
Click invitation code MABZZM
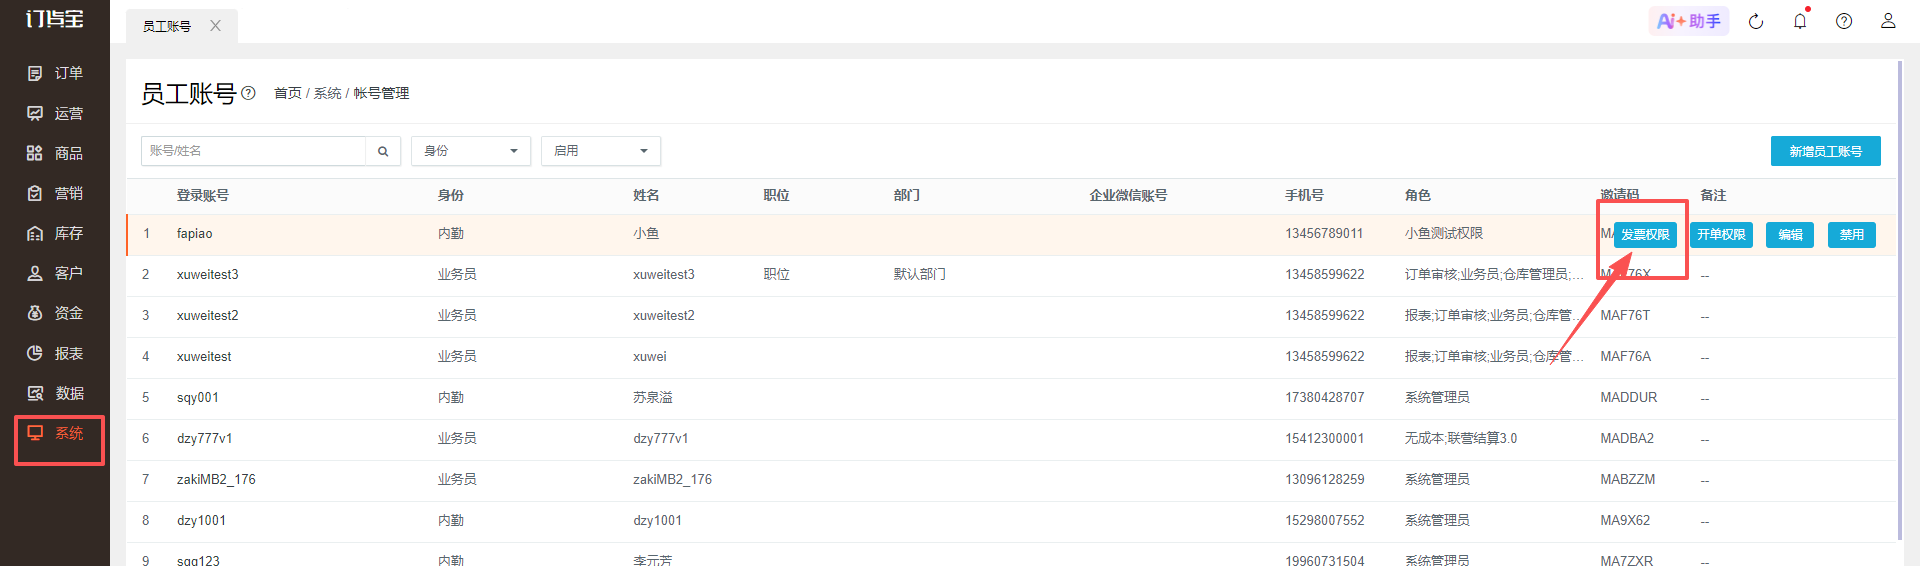[1628, 479]
